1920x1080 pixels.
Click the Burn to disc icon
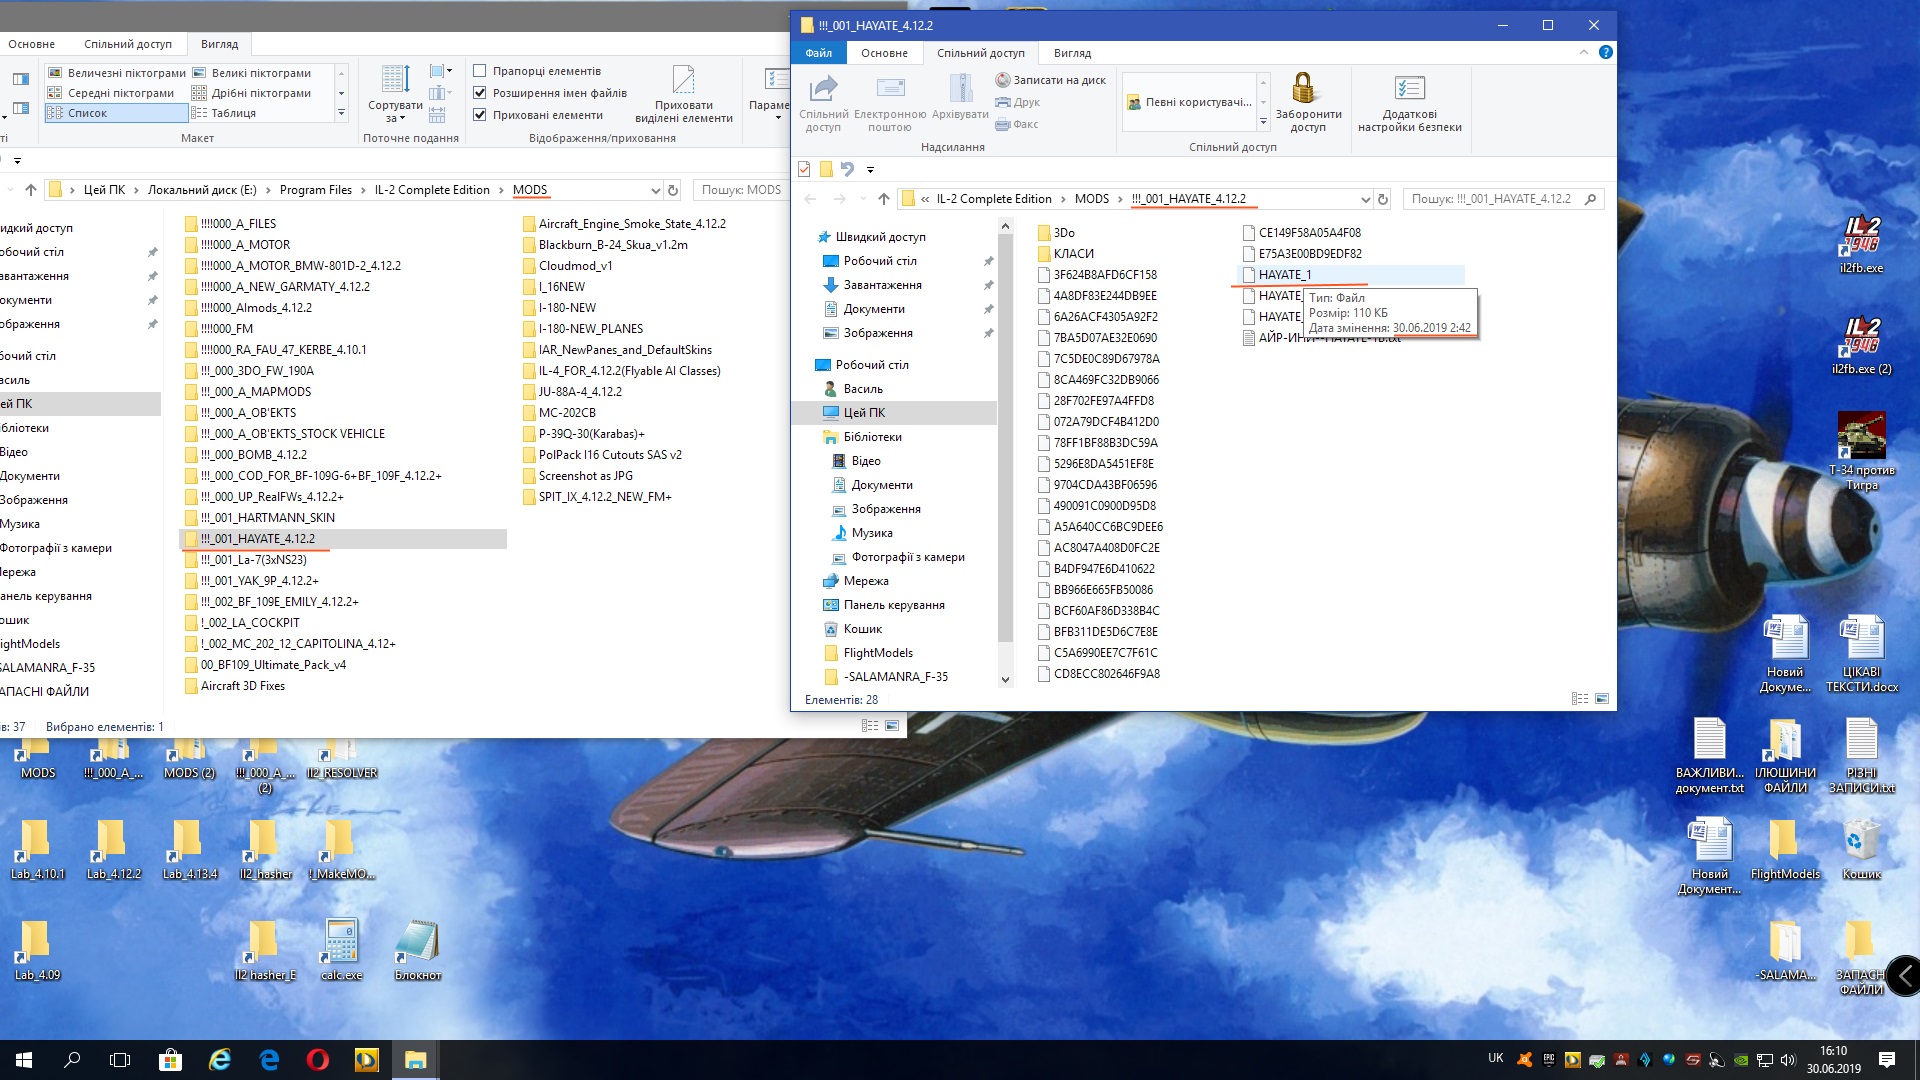[x=1003, y=80]
